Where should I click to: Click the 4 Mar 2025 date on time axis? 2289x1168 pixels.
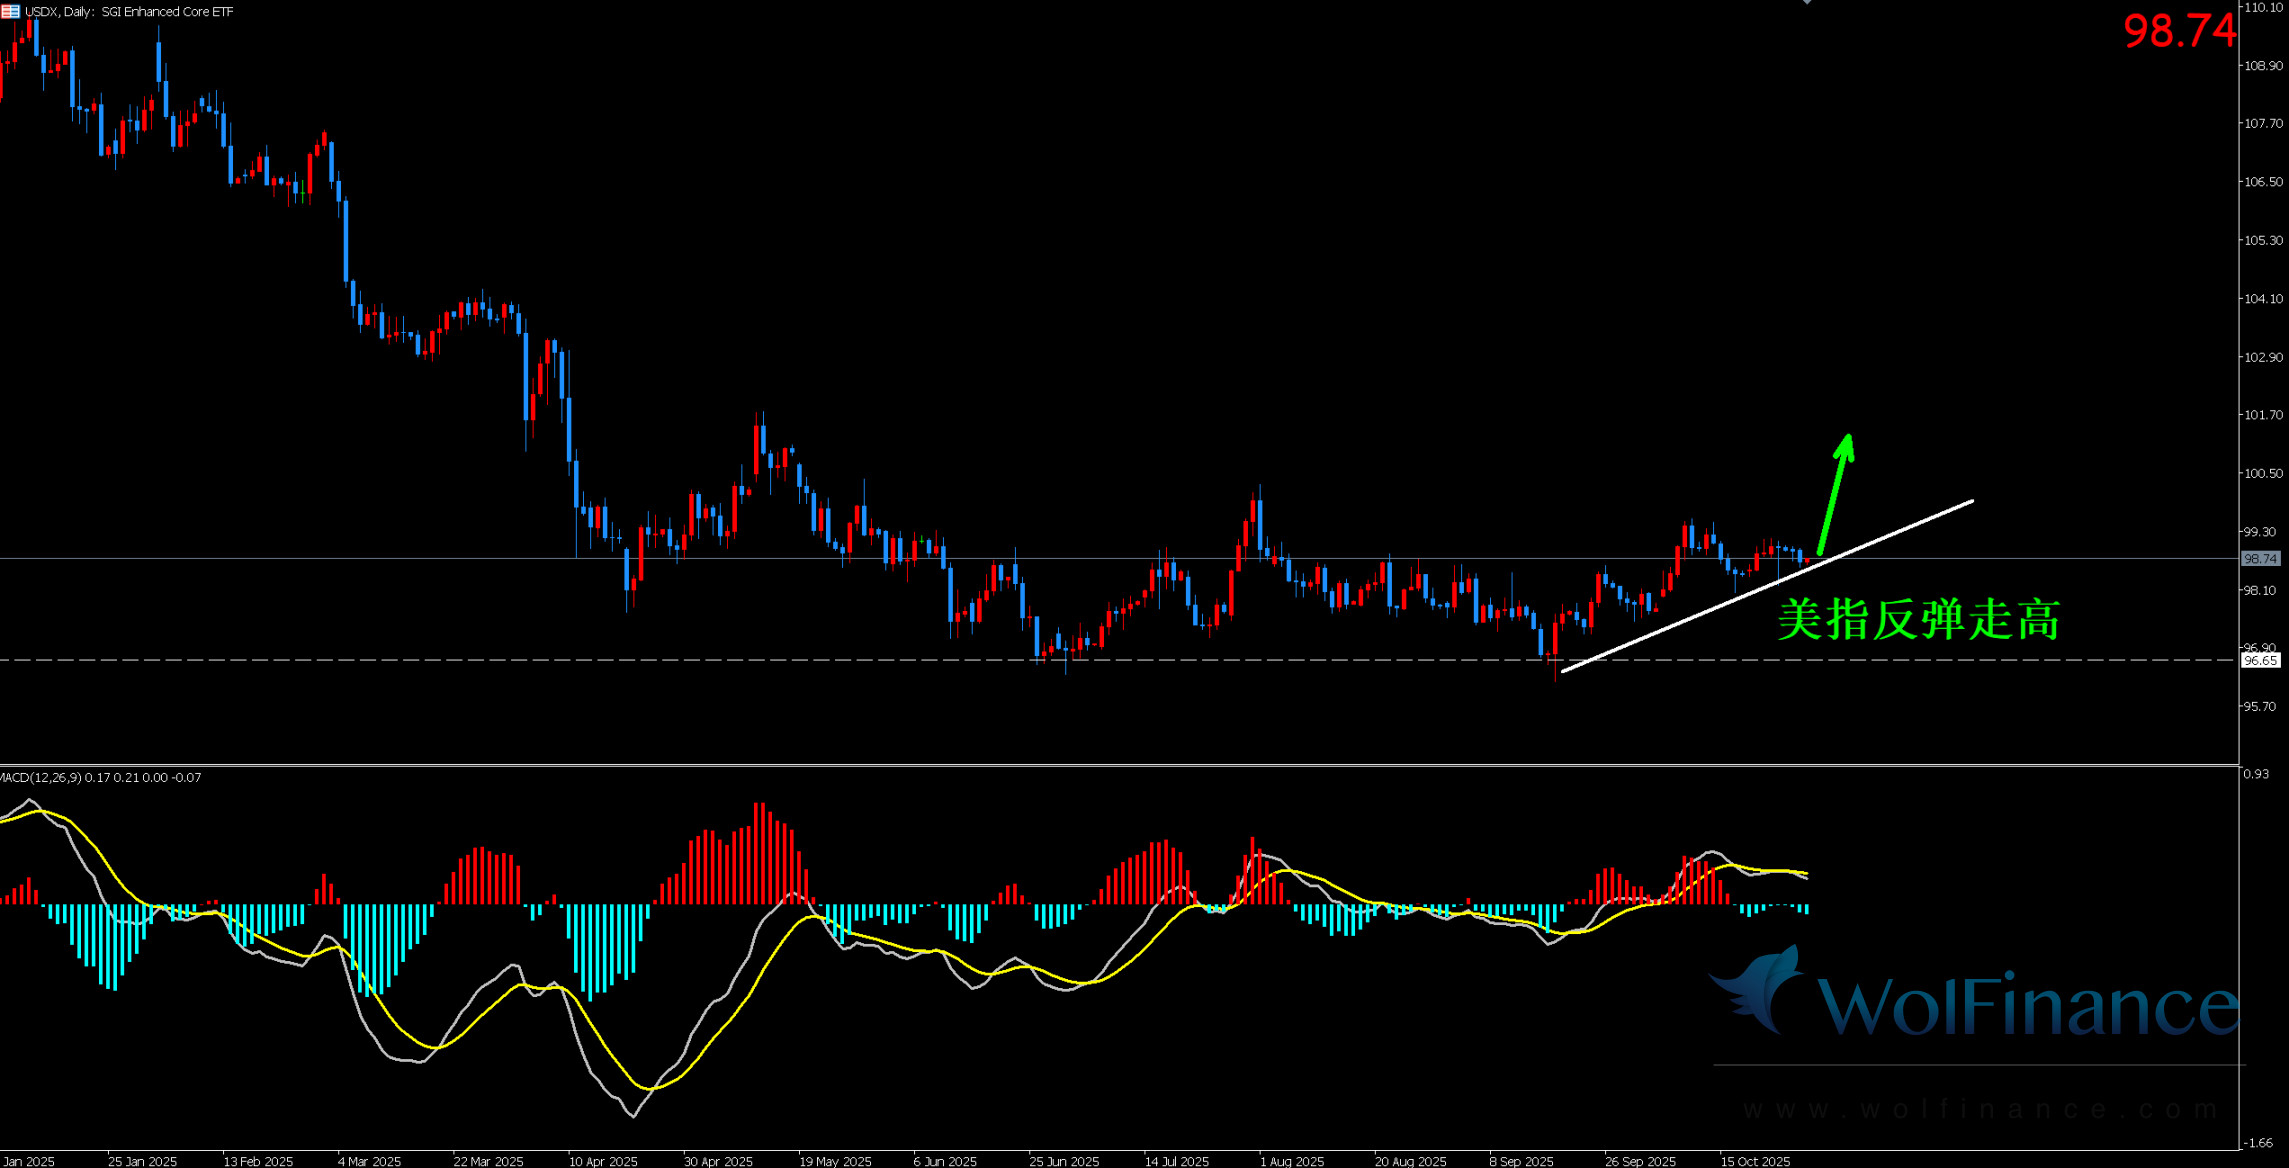coord(369,1161)
